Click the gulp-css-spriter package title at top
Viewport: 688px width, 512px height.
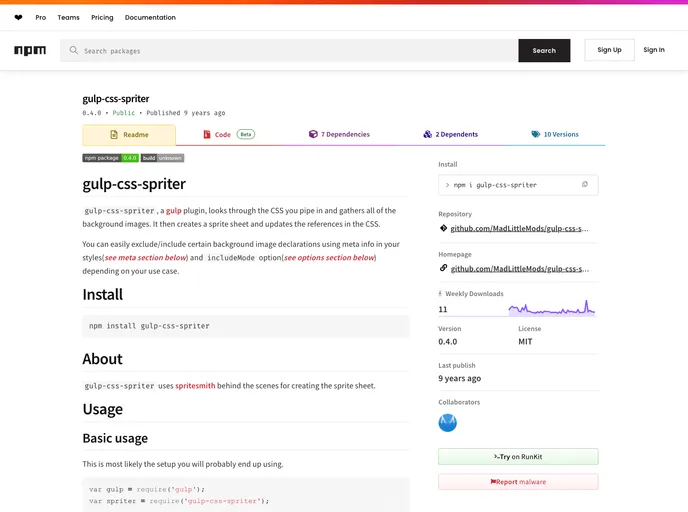point(116,99)
